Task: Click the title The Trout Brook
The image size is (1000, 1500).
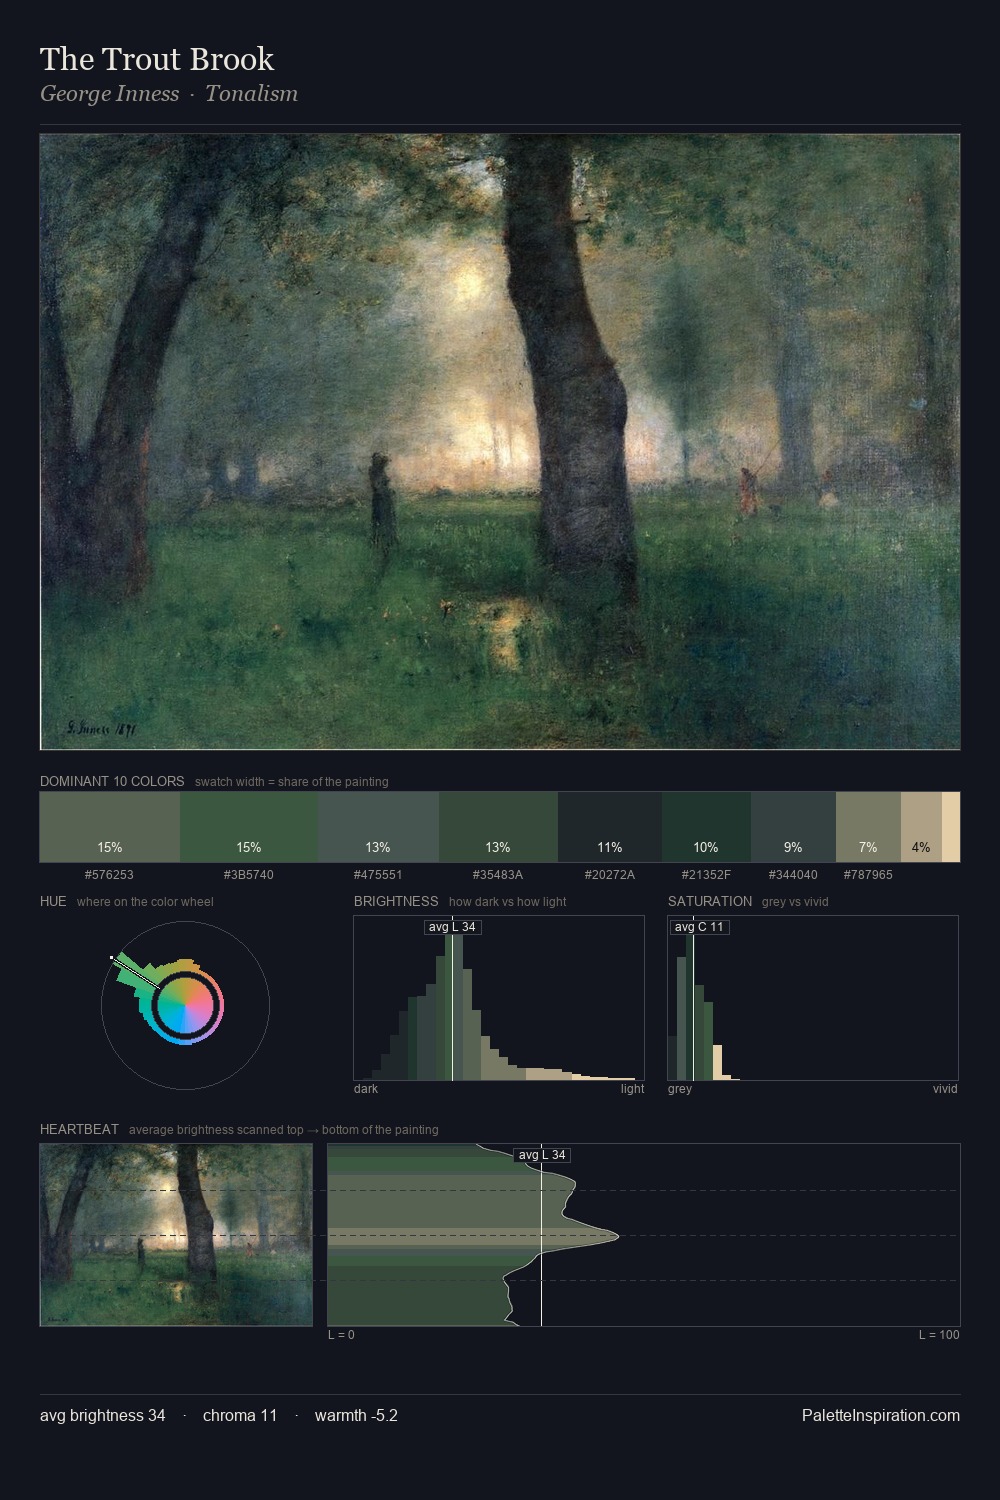Action: pyautogui.click(x=157, y=59)
